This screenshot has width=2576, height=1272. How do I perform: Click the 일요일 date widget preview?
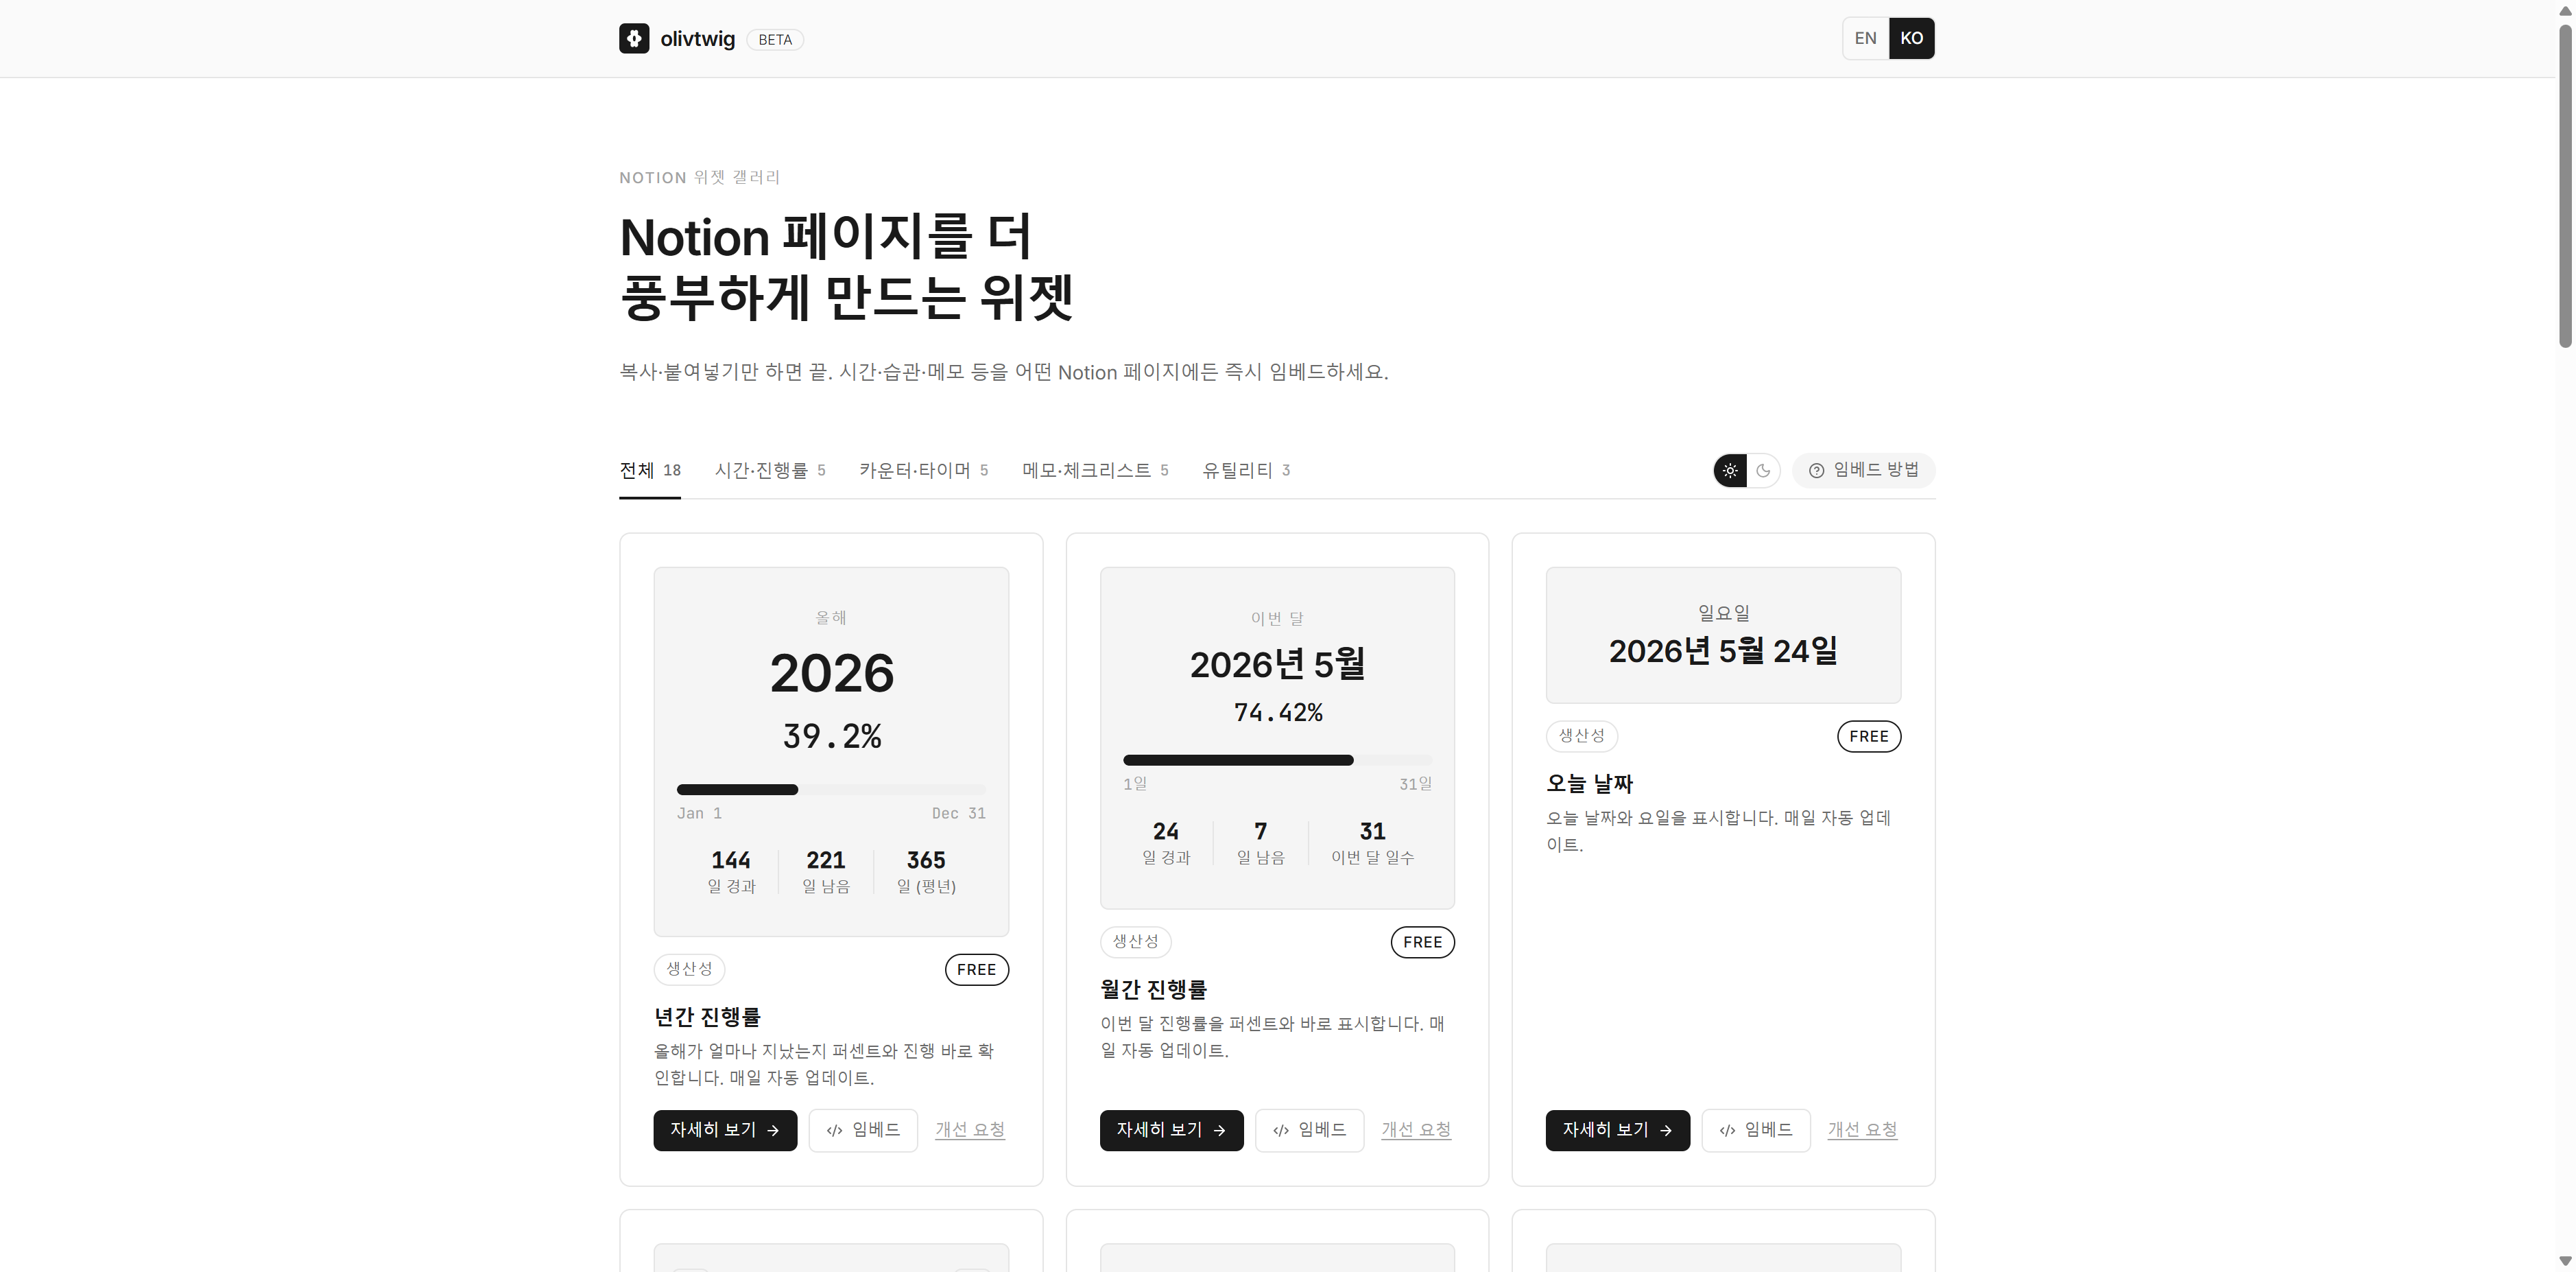pos(1723,635)
